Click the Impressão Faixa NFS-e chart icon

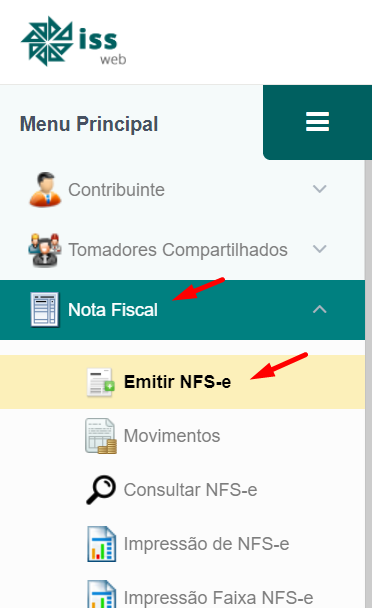[101, 594]
